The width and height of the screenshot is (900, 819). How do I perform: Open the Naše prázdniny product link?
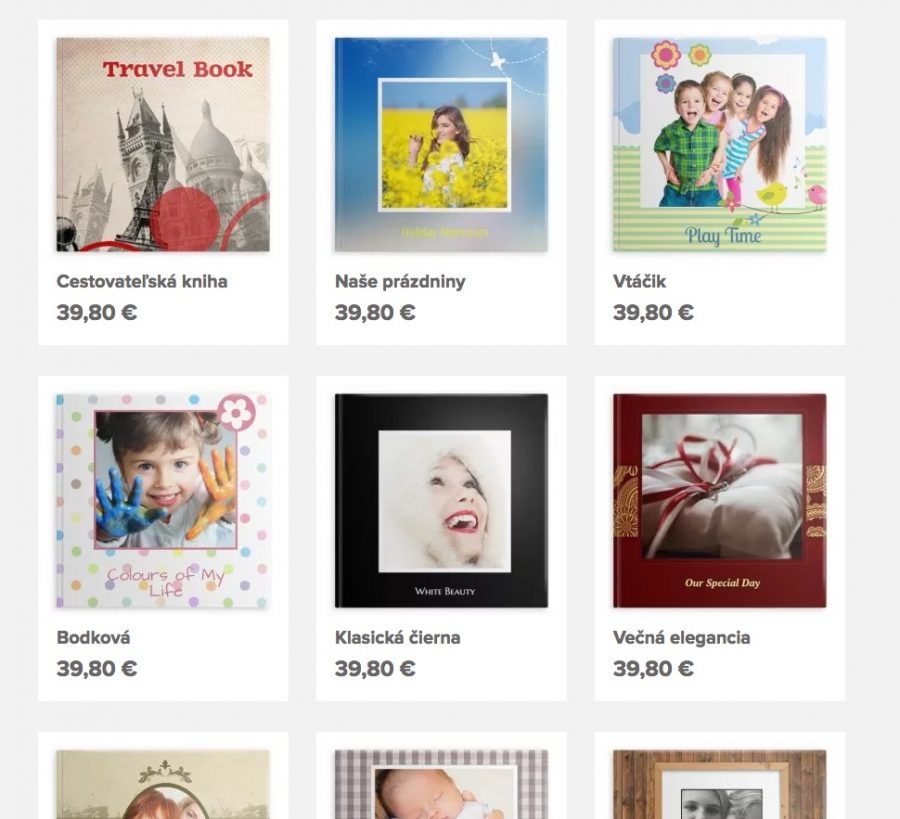400,282
